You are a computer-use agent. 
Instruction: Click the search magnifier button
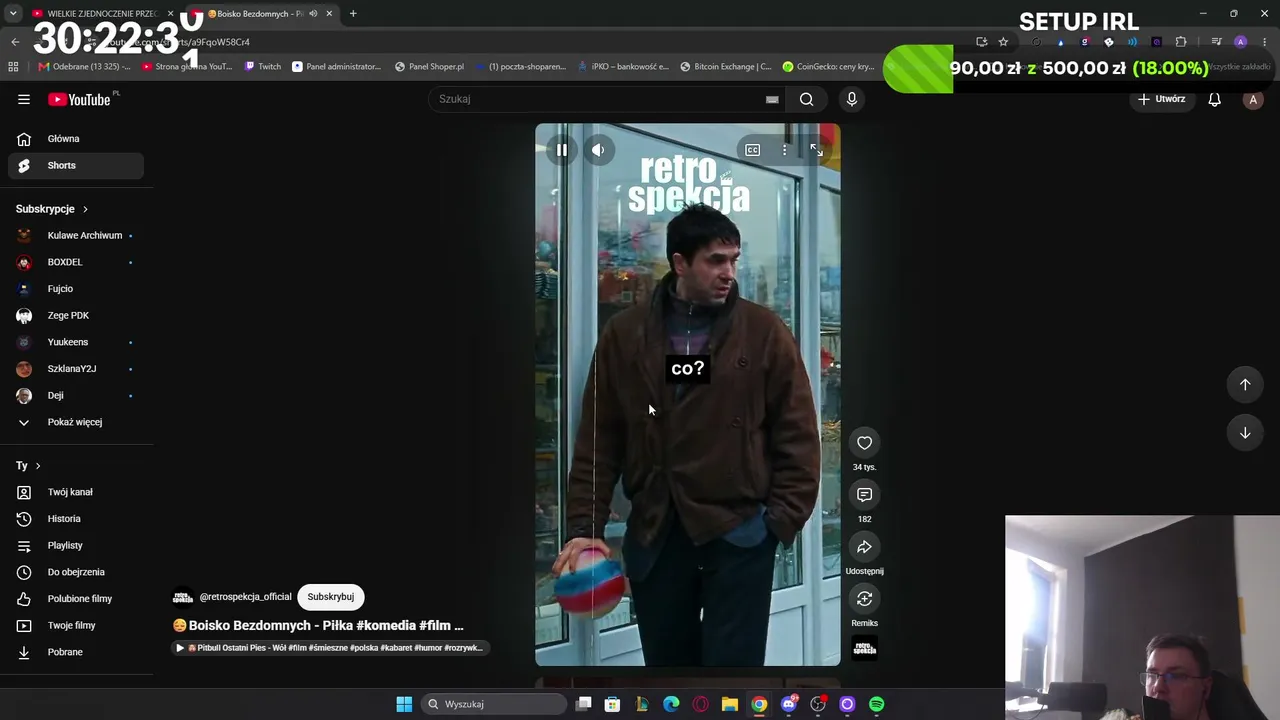[x=806, y=99]
